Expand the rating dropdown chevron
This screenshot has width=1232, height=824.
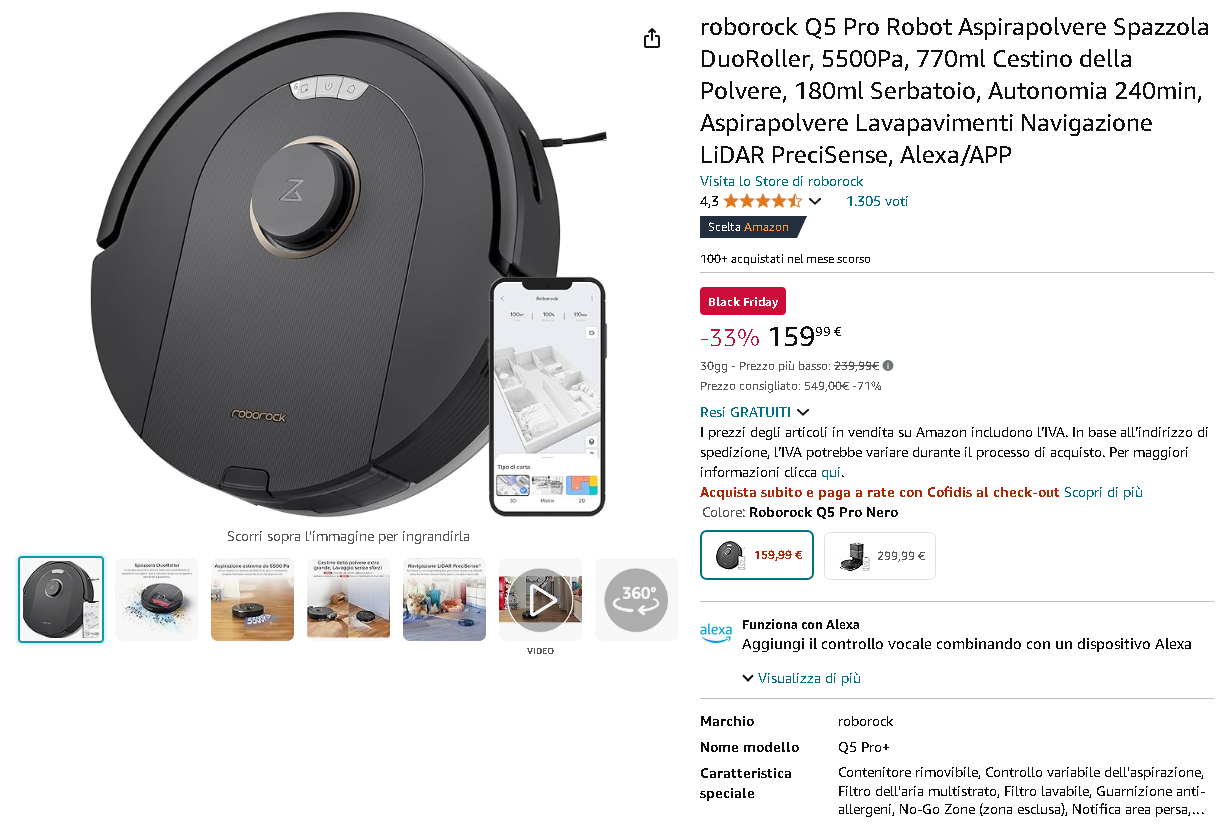[x=815, y=201]
